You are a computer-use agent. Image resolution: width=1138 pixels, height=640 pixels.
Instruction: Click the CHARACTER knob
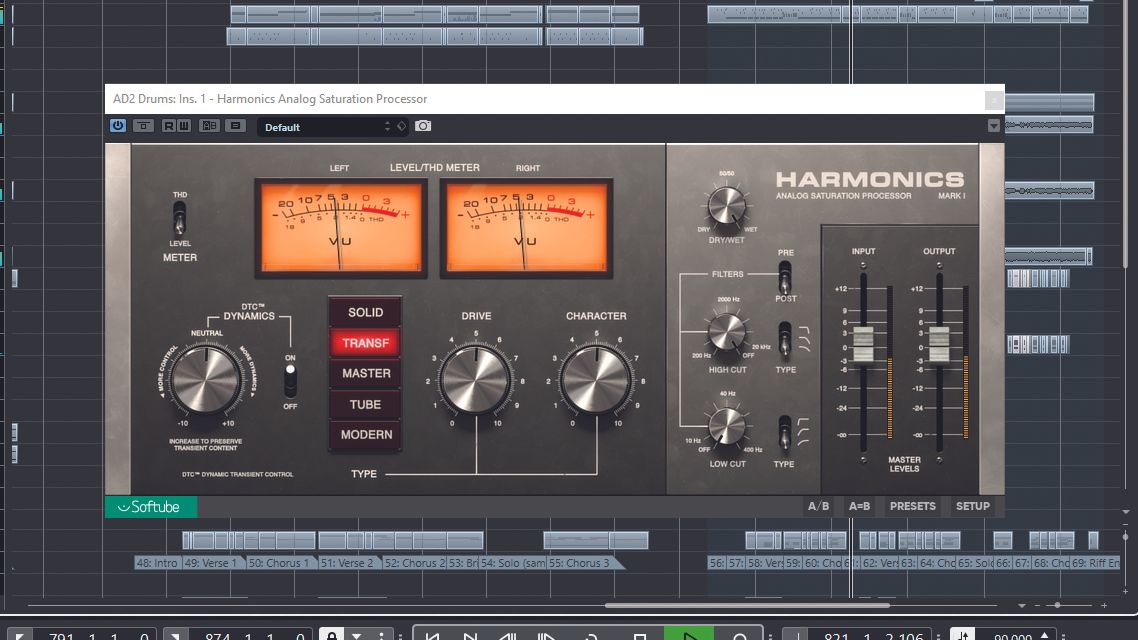596,380
